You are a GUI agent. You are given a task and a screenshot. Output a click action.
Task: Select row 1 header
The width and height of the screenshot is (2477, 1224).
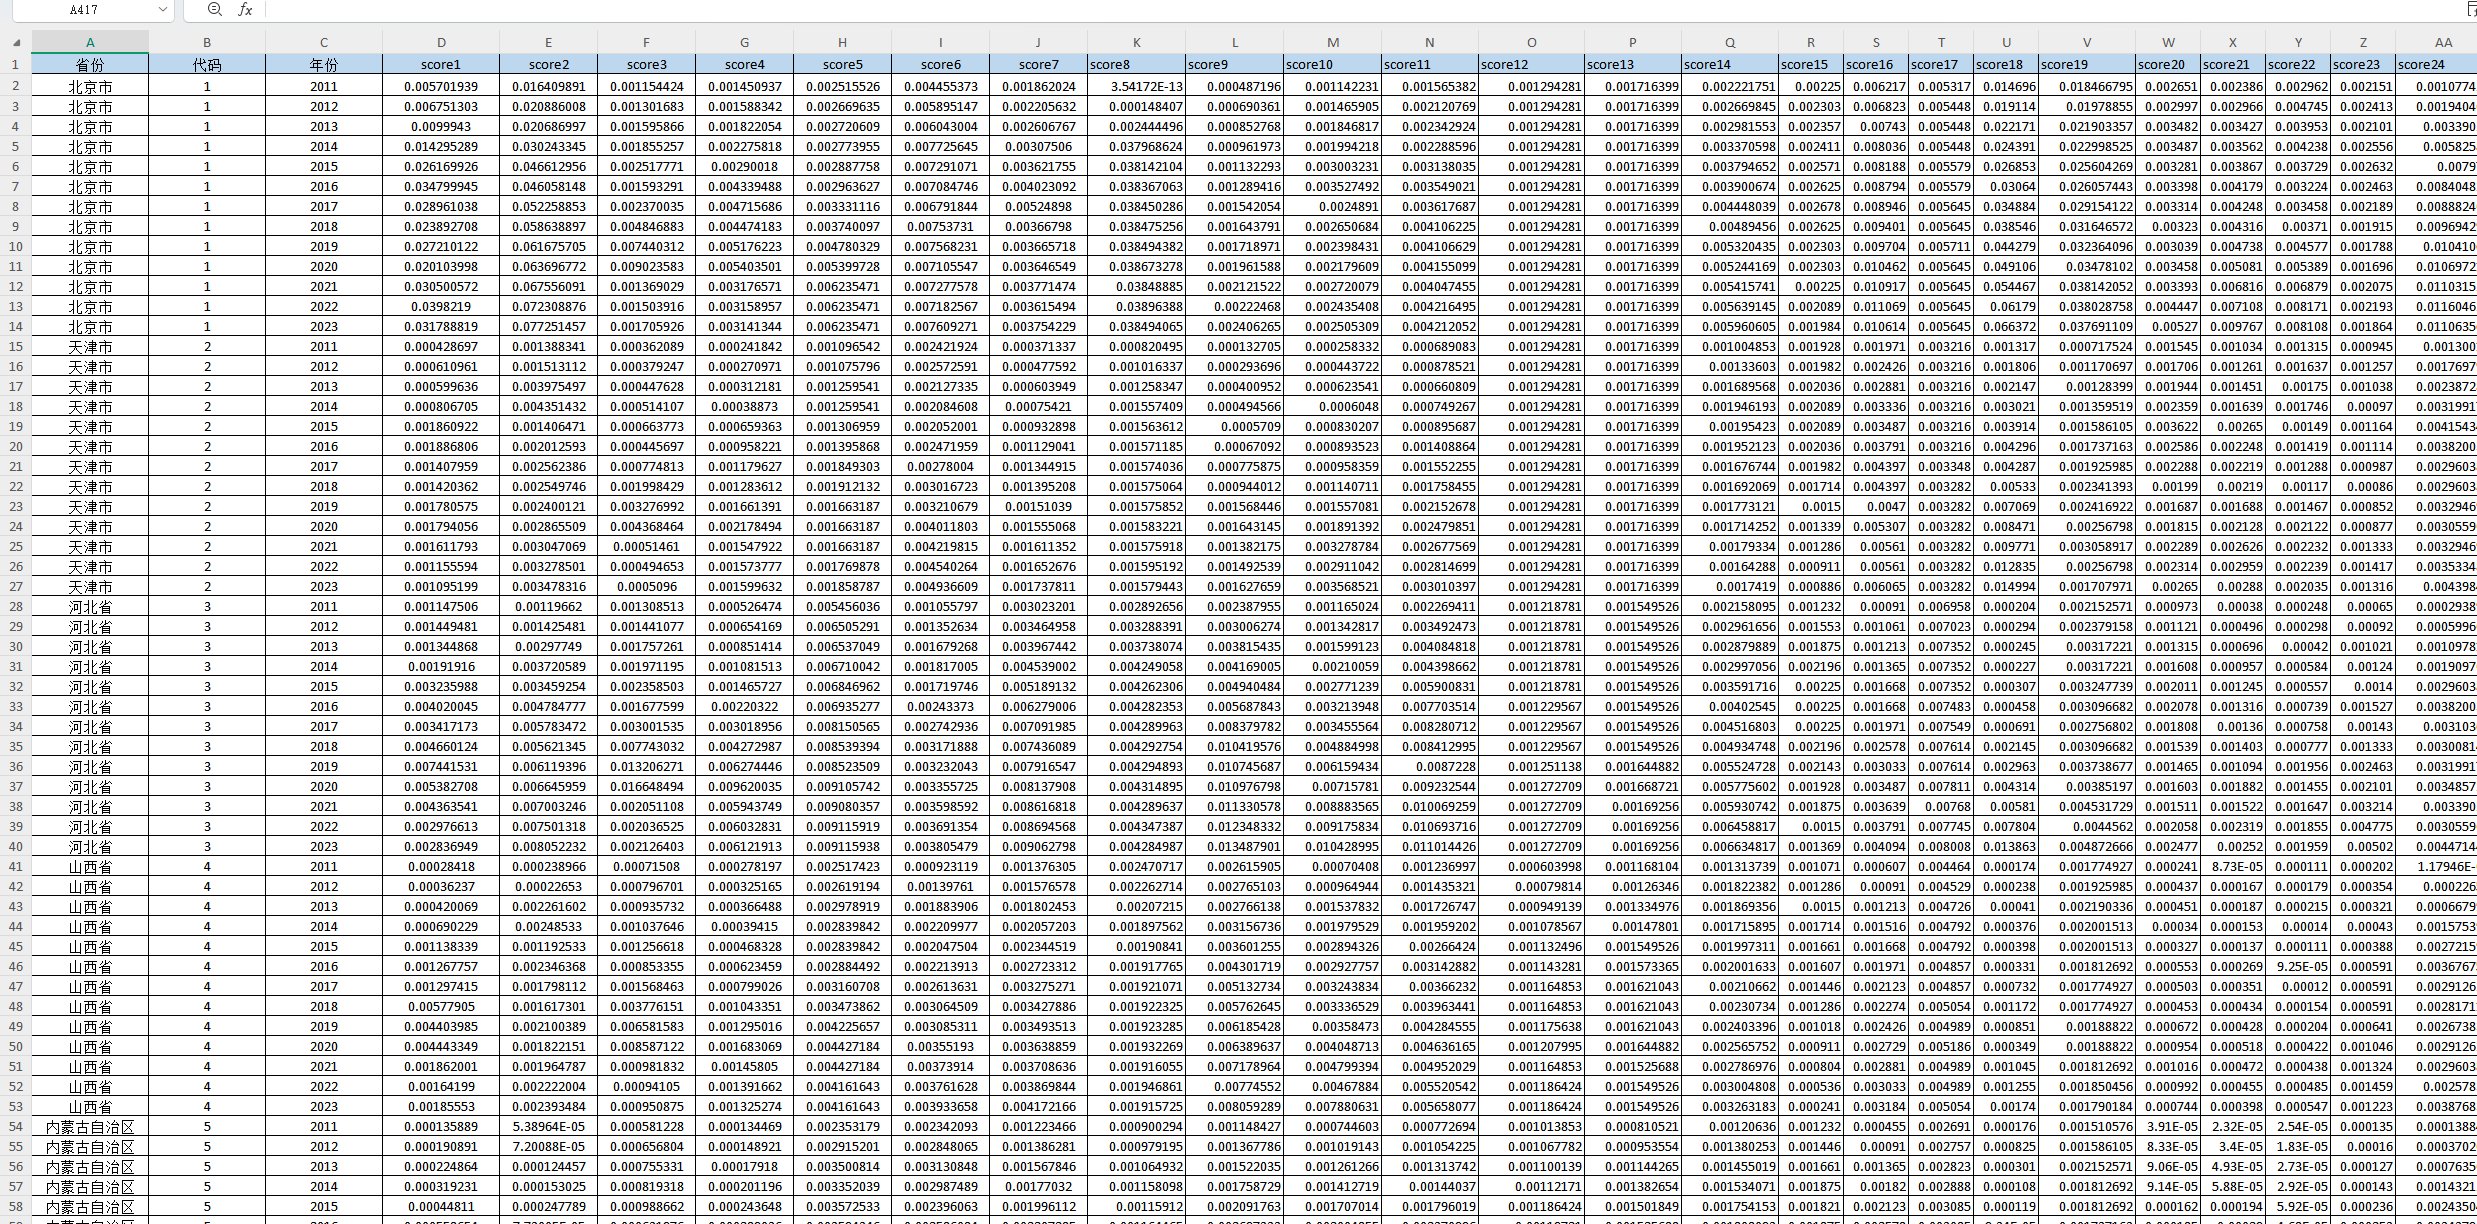[x=15, y=64]
